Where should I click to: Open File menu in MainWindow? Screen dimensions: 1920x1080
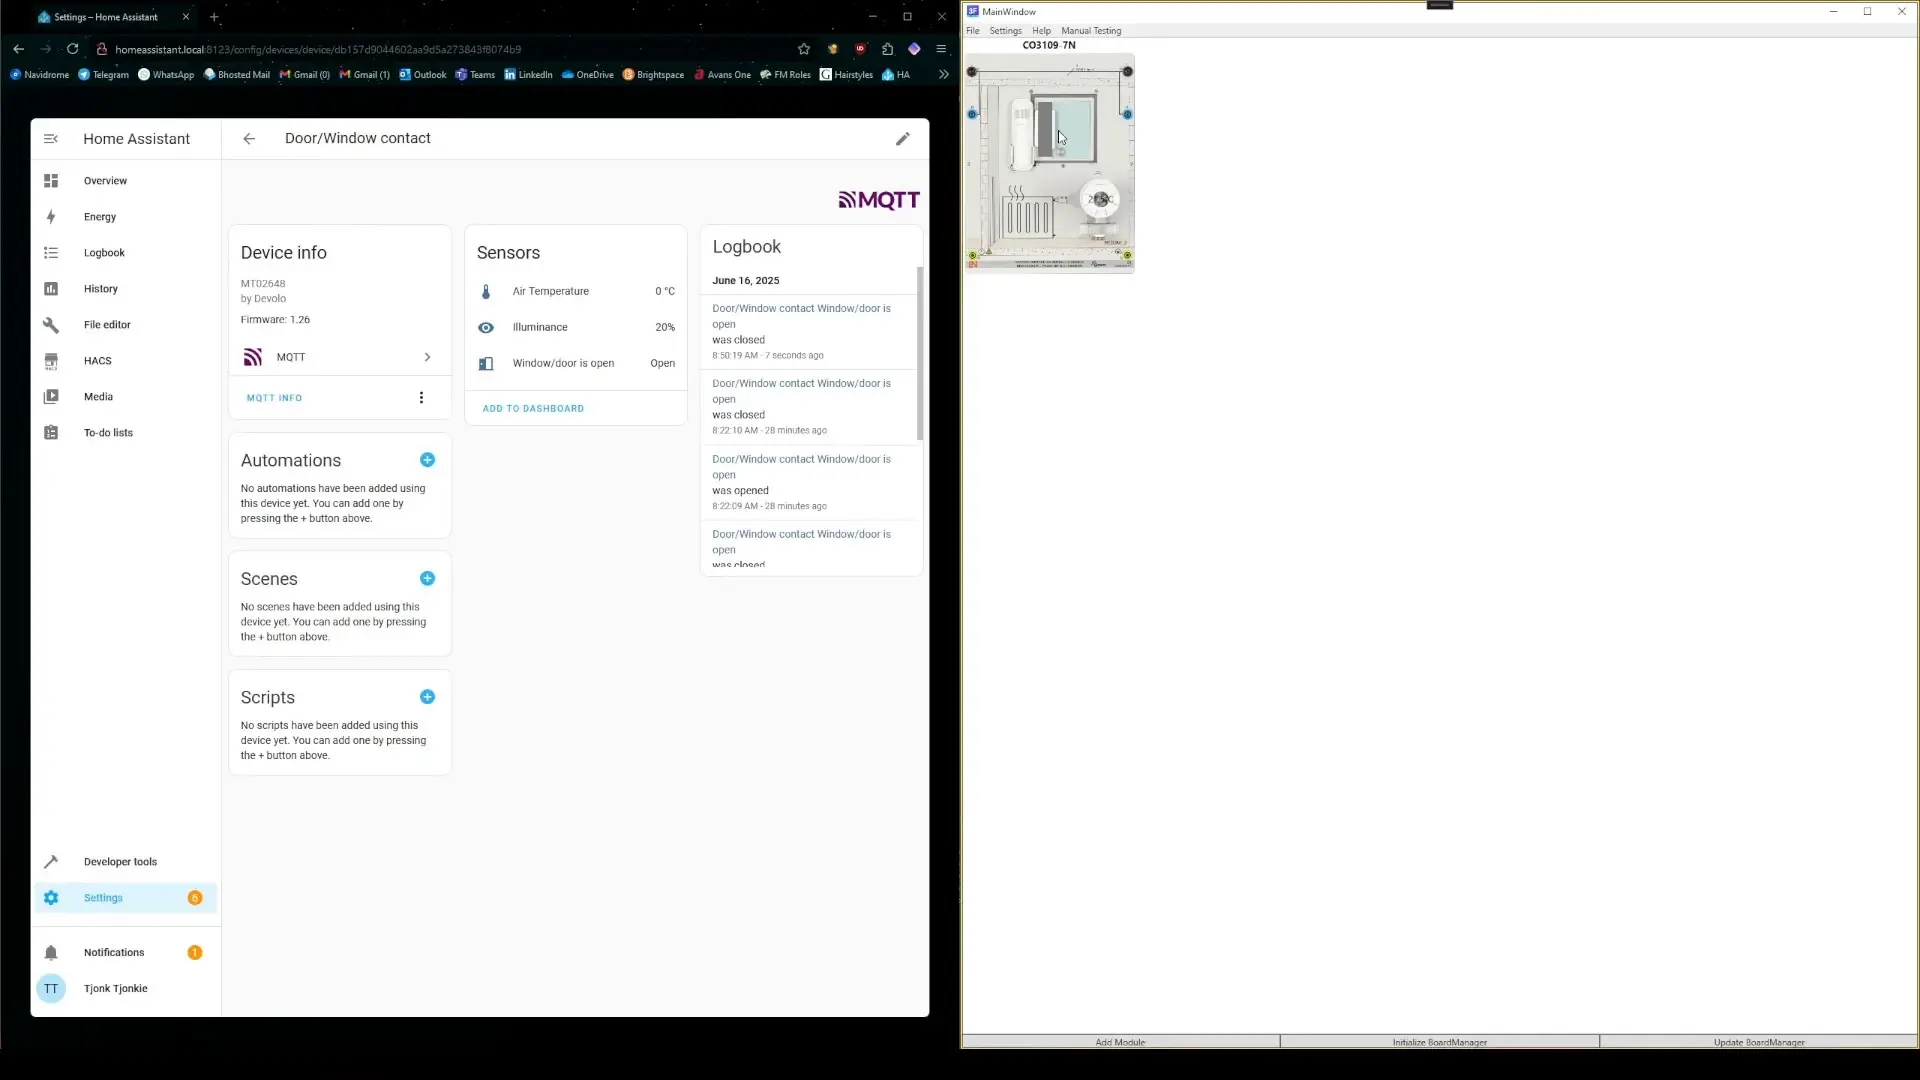coord(973,31)
